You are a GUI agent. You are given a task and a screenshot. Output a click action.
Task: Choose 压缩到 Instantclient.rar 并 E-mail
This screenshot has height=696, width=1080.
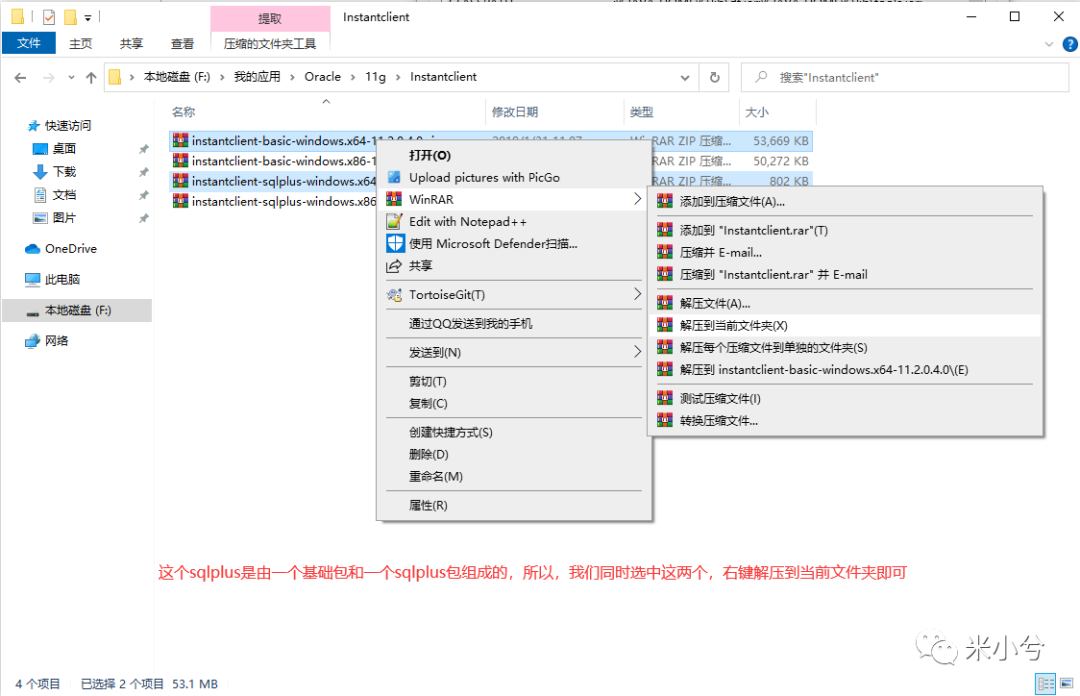click(x=845, y=274)
